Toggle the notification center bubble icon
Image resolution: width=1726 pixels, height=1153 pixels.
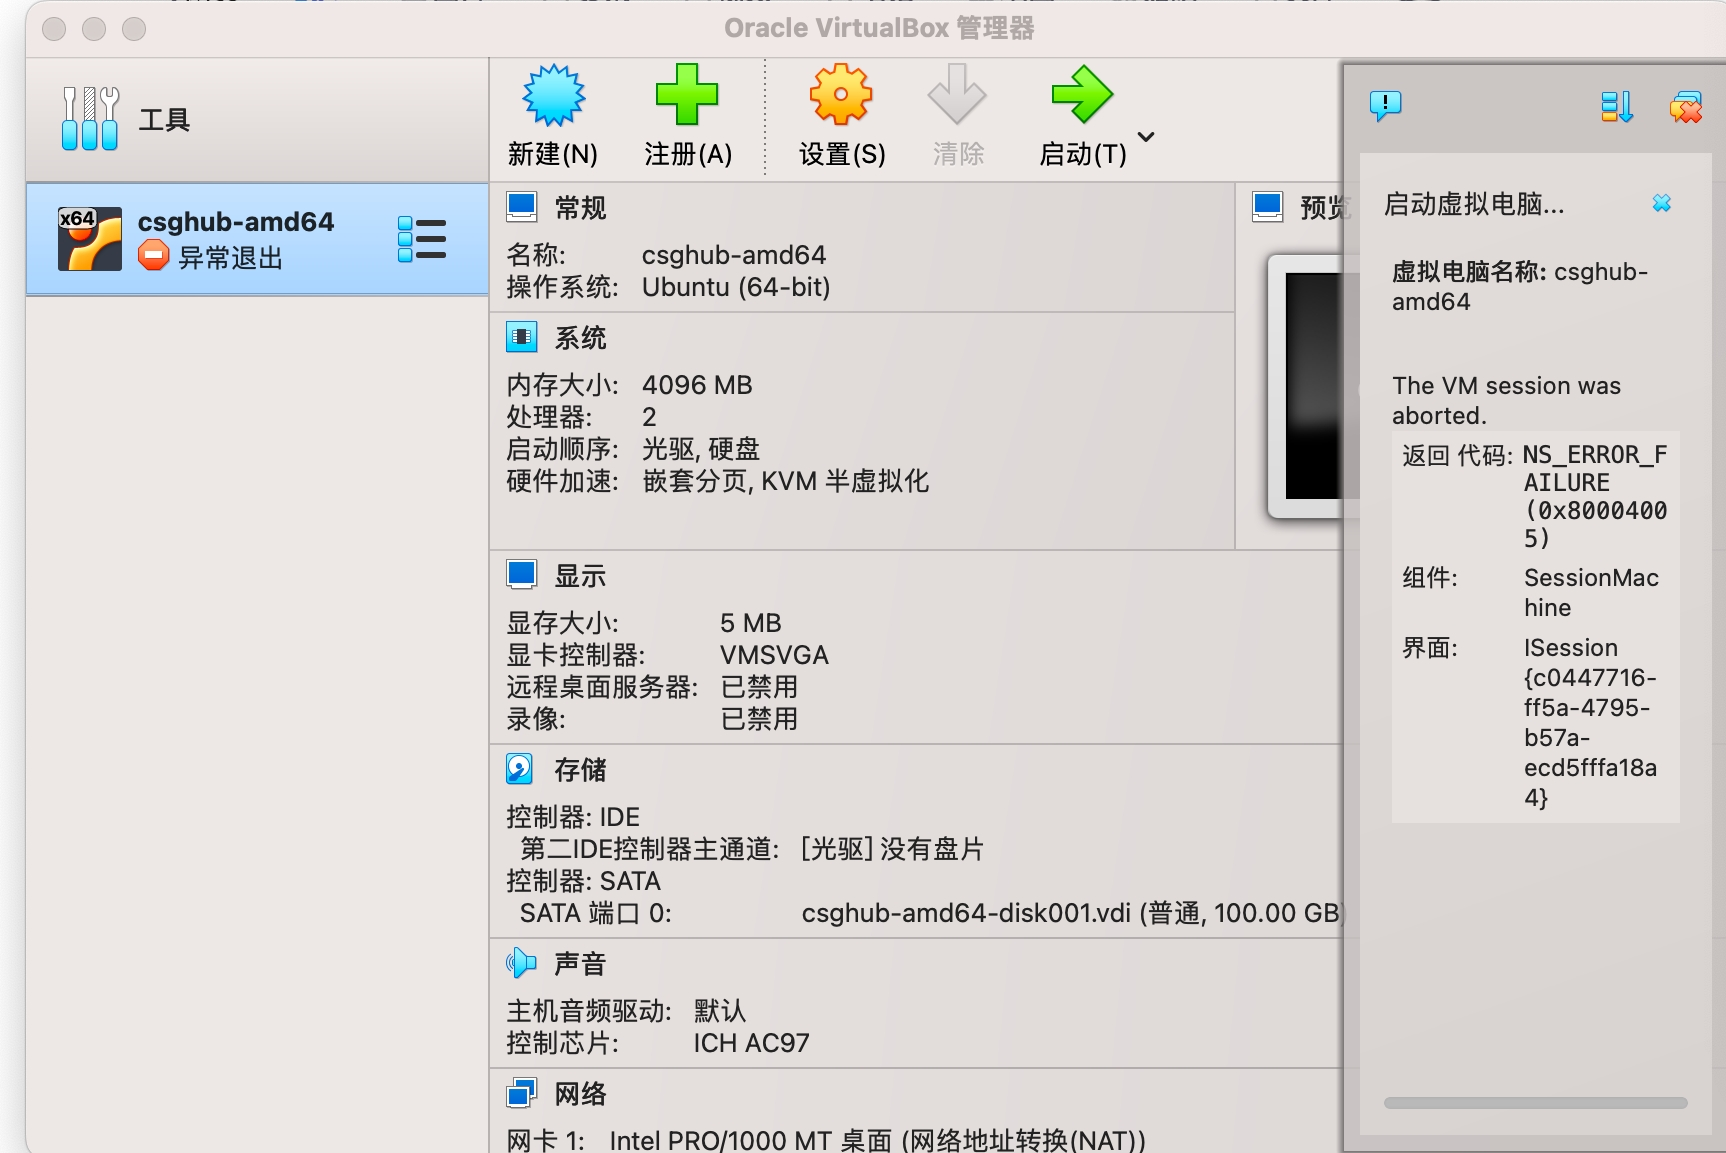pos(1385,105)
